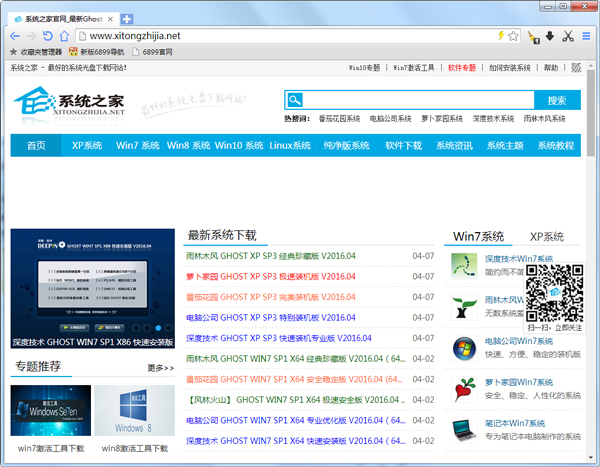Screen dimensions: 600x467
Task: Click the scissors screenshot tool icon
Action: (568, 36)
